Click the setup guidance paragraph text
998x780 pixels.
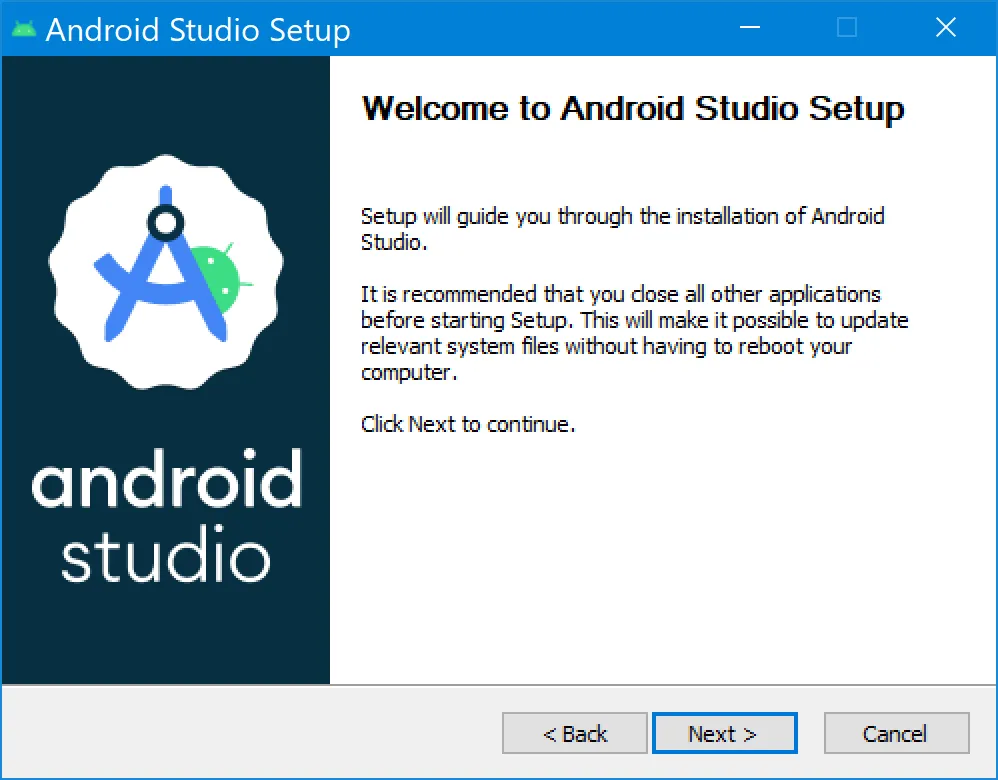(622, 228)
